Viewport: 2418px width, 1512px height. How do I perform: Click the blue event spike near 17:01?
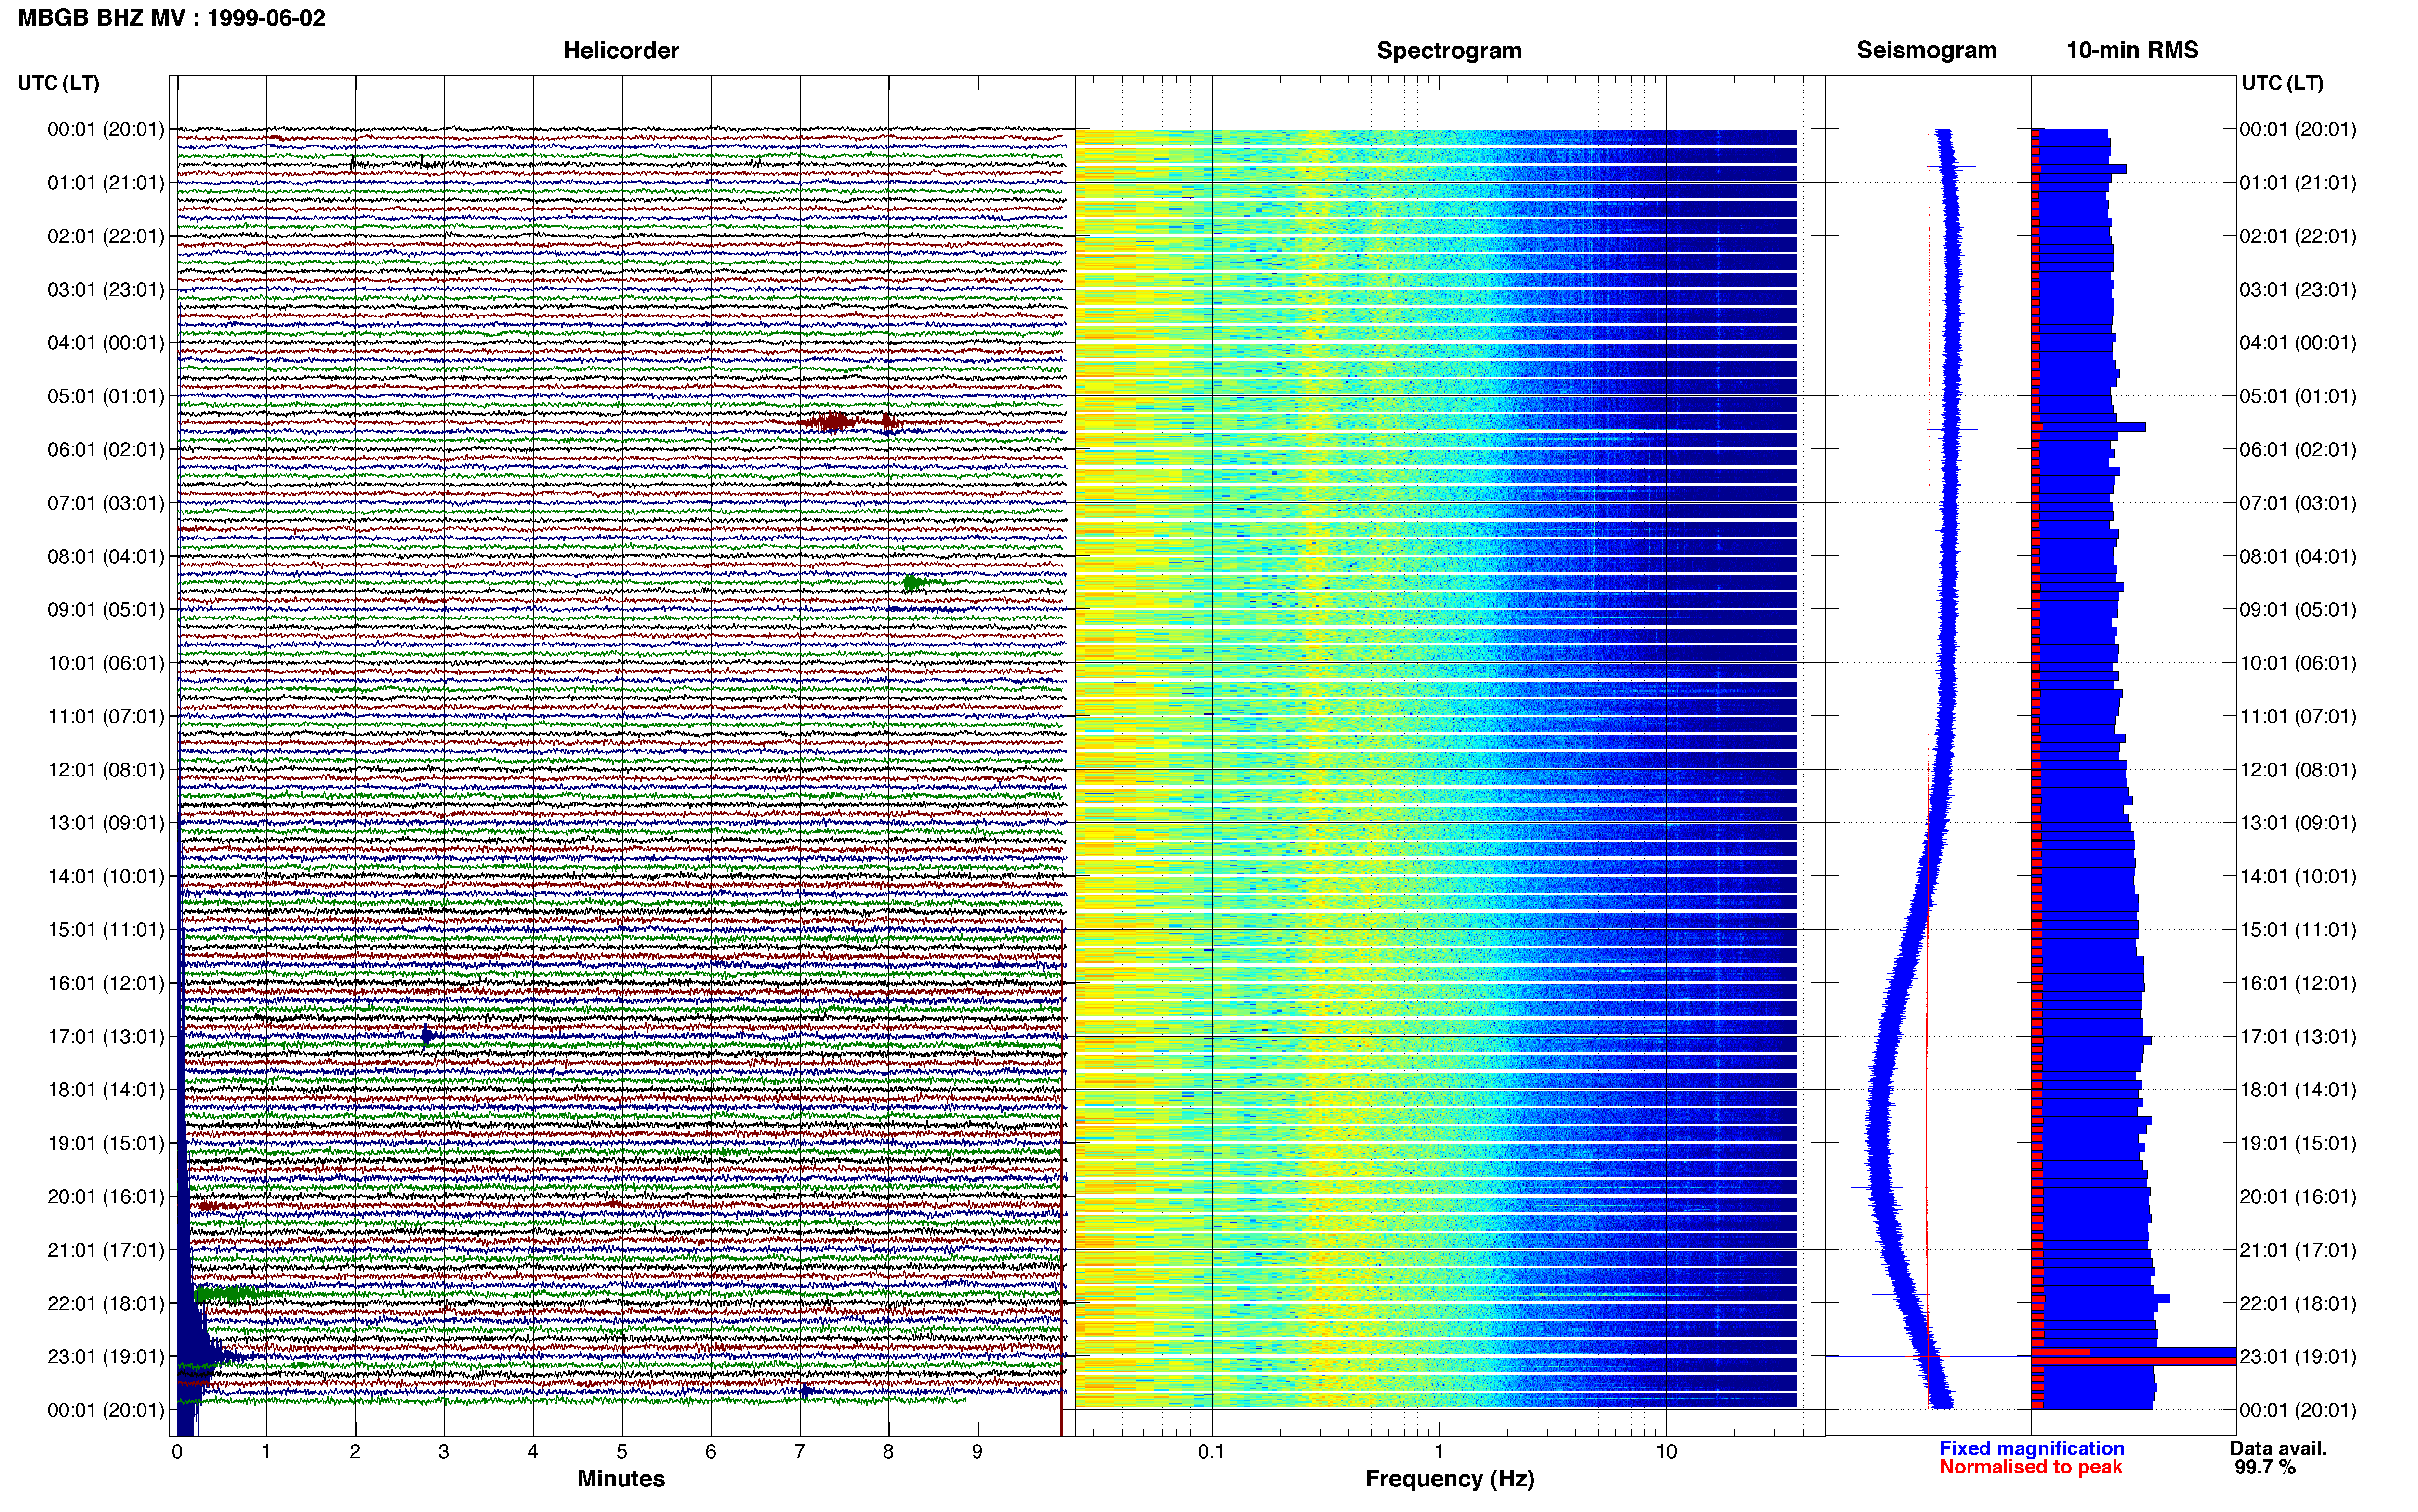point(427,1036)
